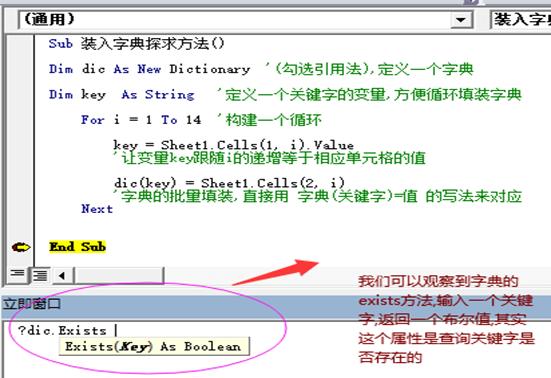
Task: Click the Dim key As String line
Action: click(x=122, y=94)
